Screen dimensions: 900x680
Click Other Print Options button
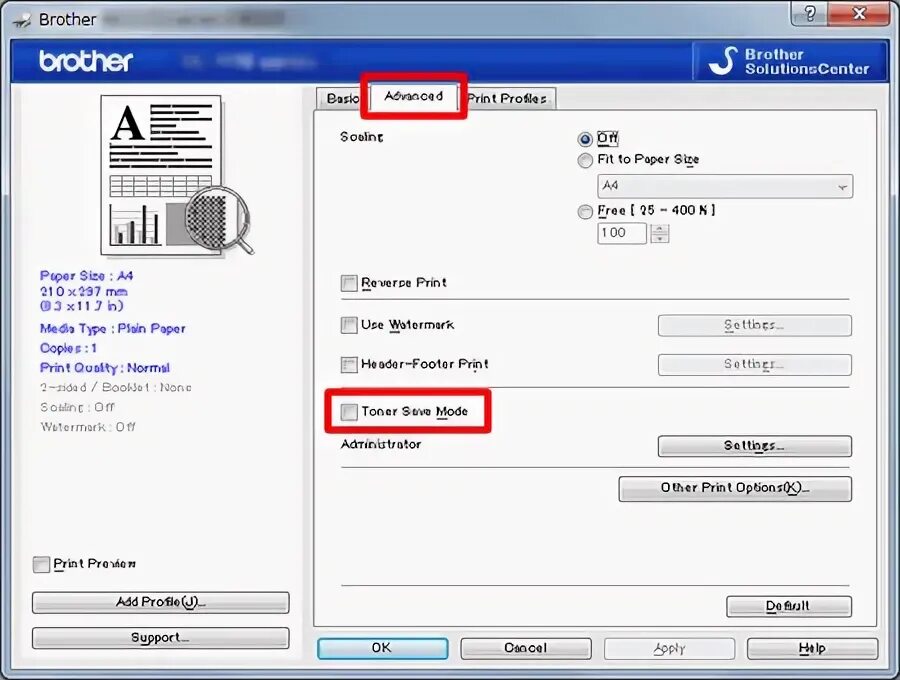[x=735, y=488]
